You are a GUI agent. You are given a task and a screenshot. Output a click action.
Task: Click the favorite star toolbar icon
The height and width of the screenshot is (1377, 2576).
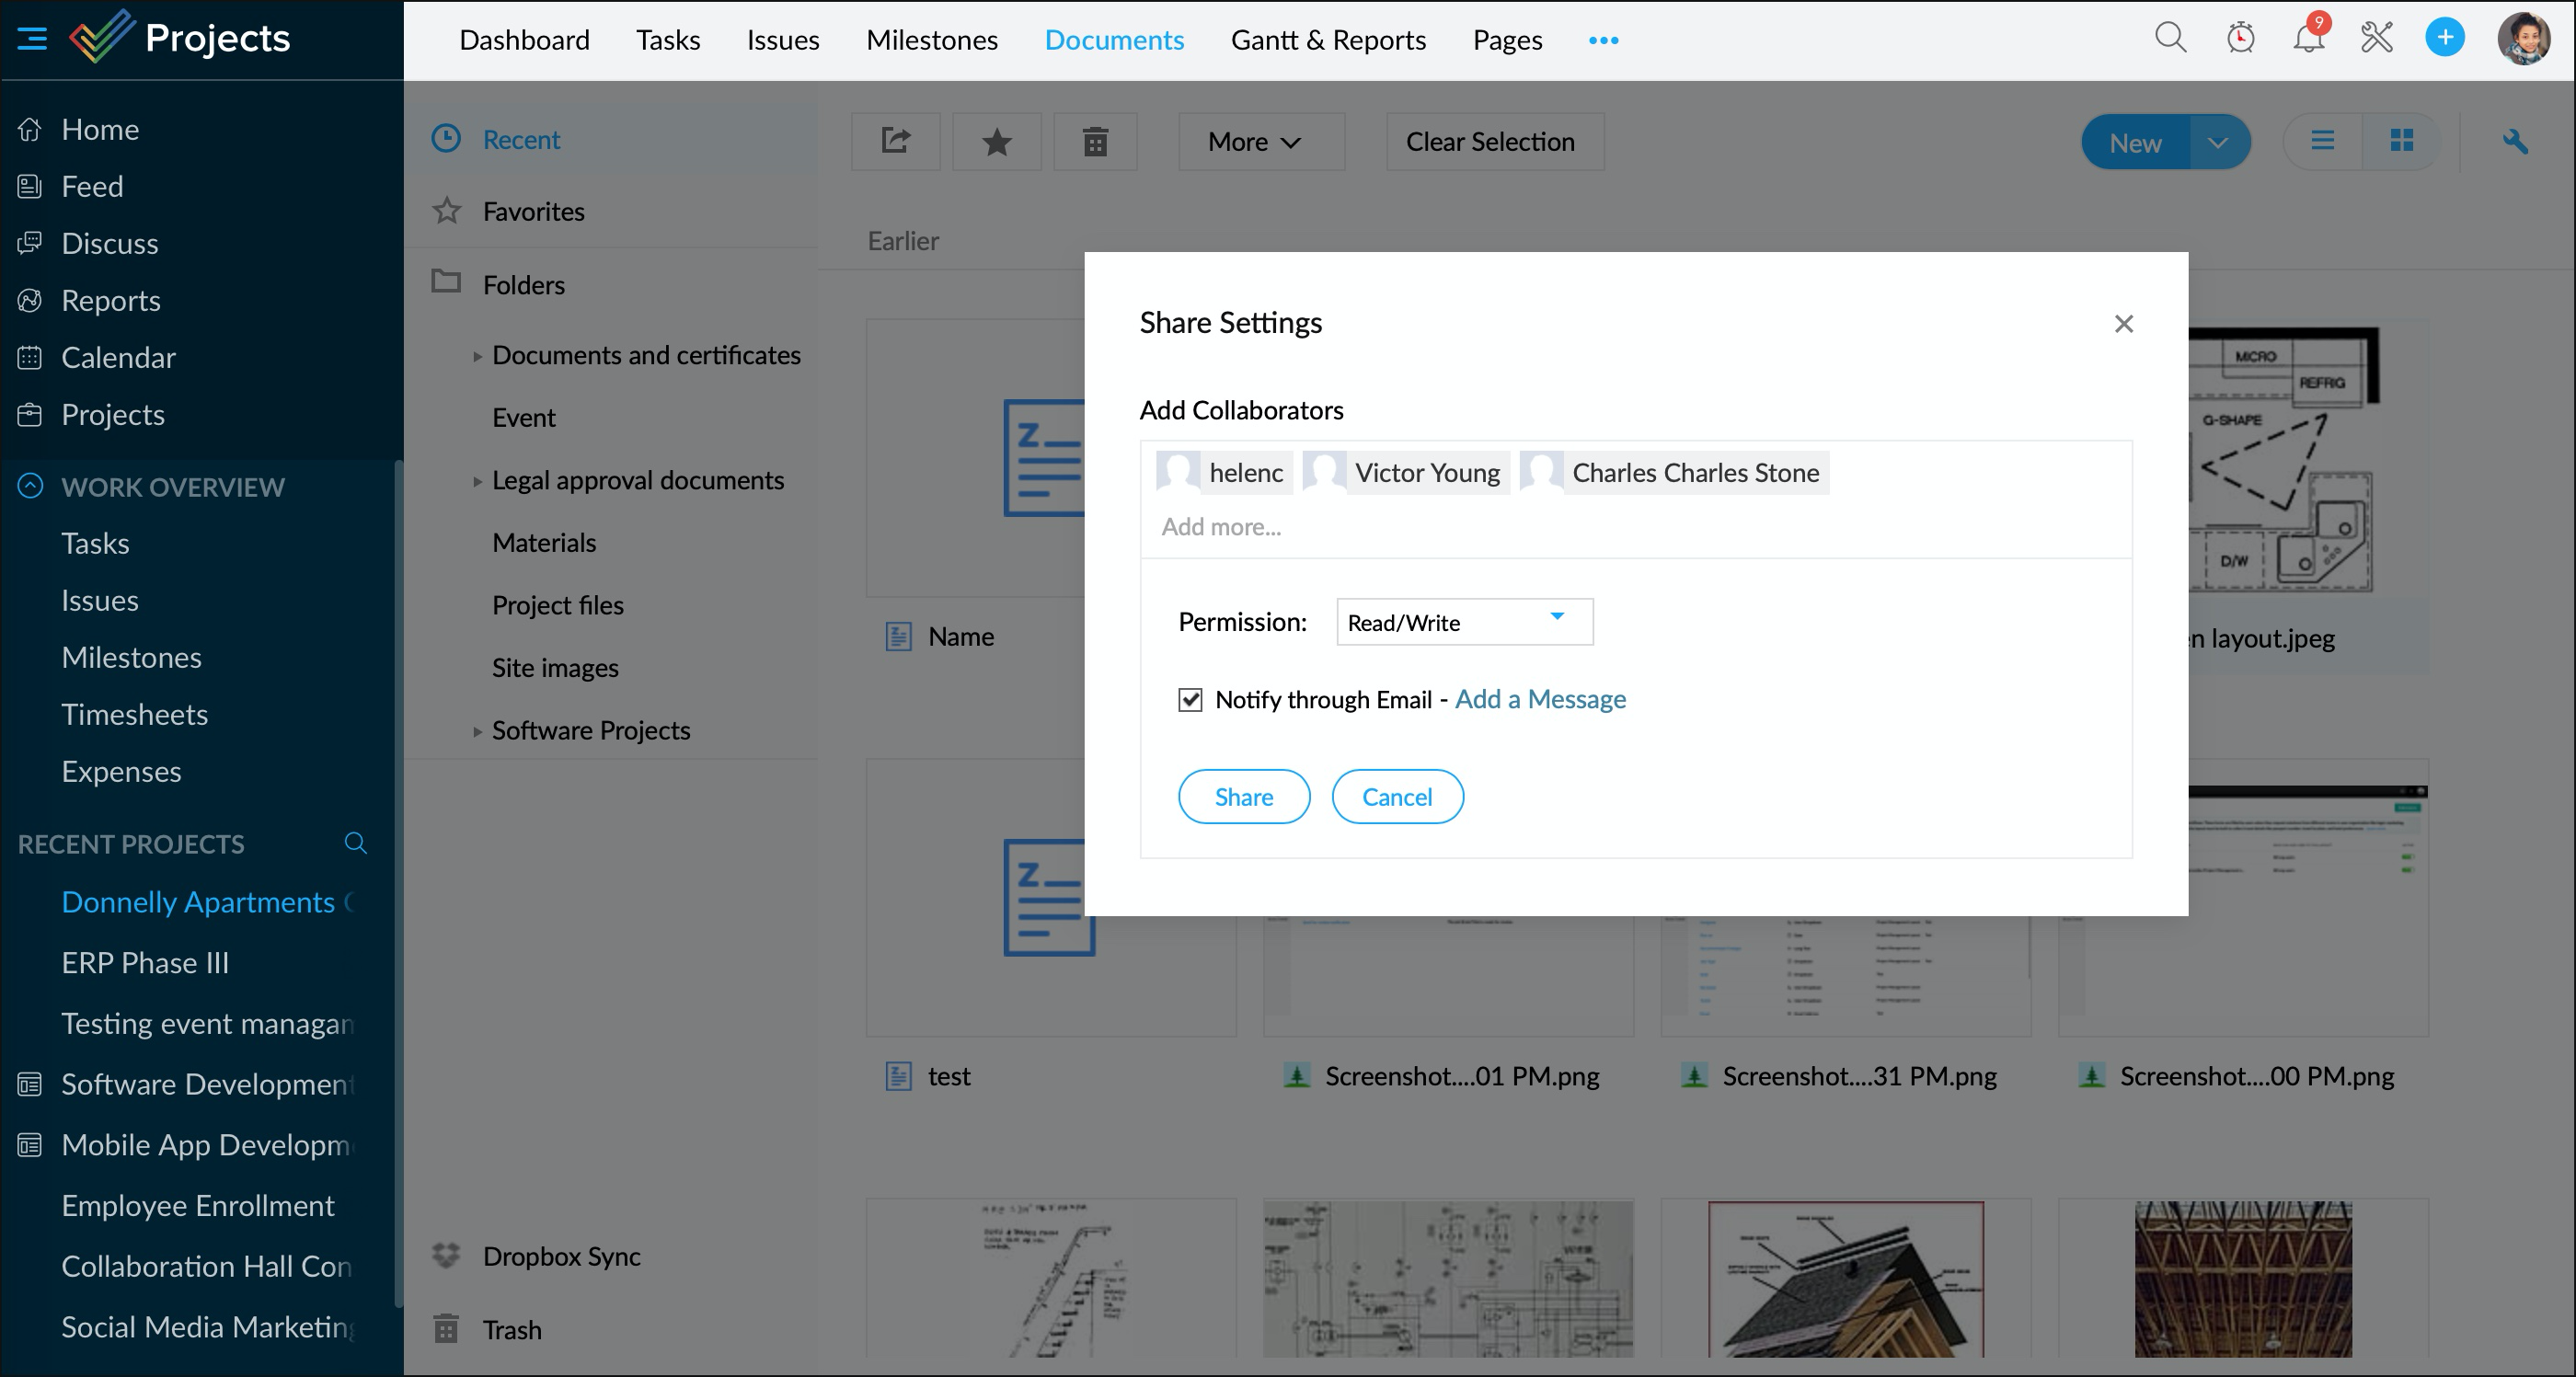click(x=996, y=142)
